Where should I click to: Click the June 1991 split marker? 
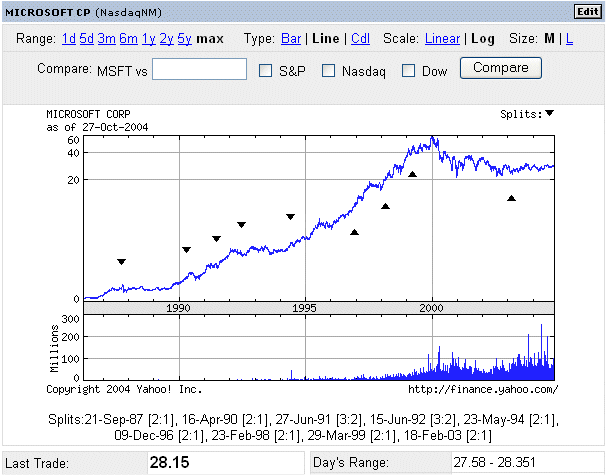[x=216, y=238]
